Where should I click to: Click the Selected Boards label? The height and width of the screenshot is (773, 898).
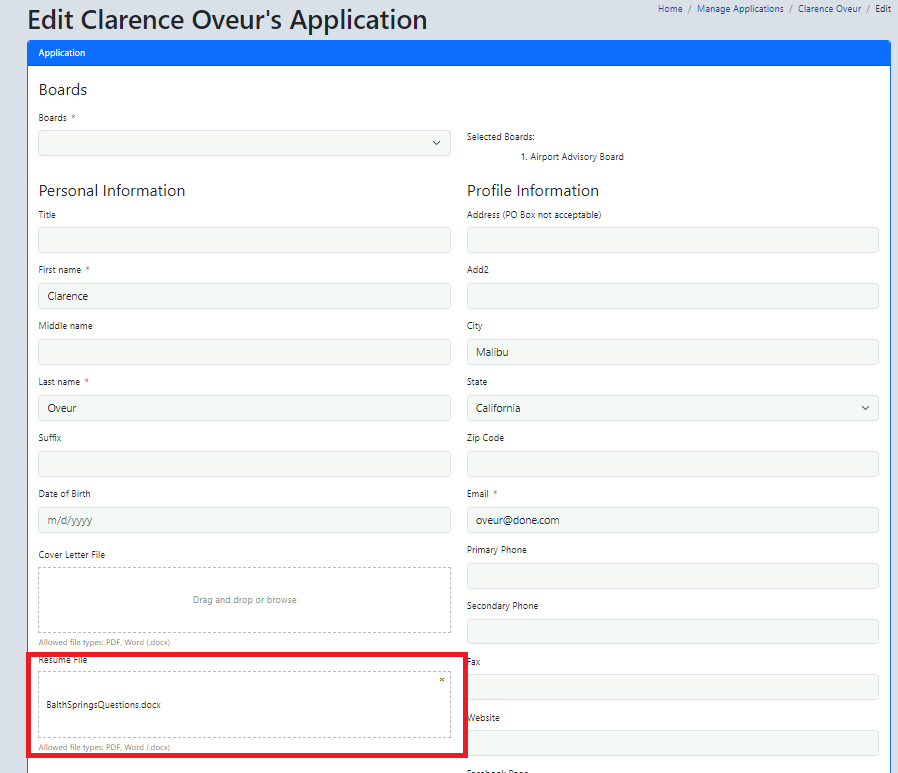[x=501, y=137]
